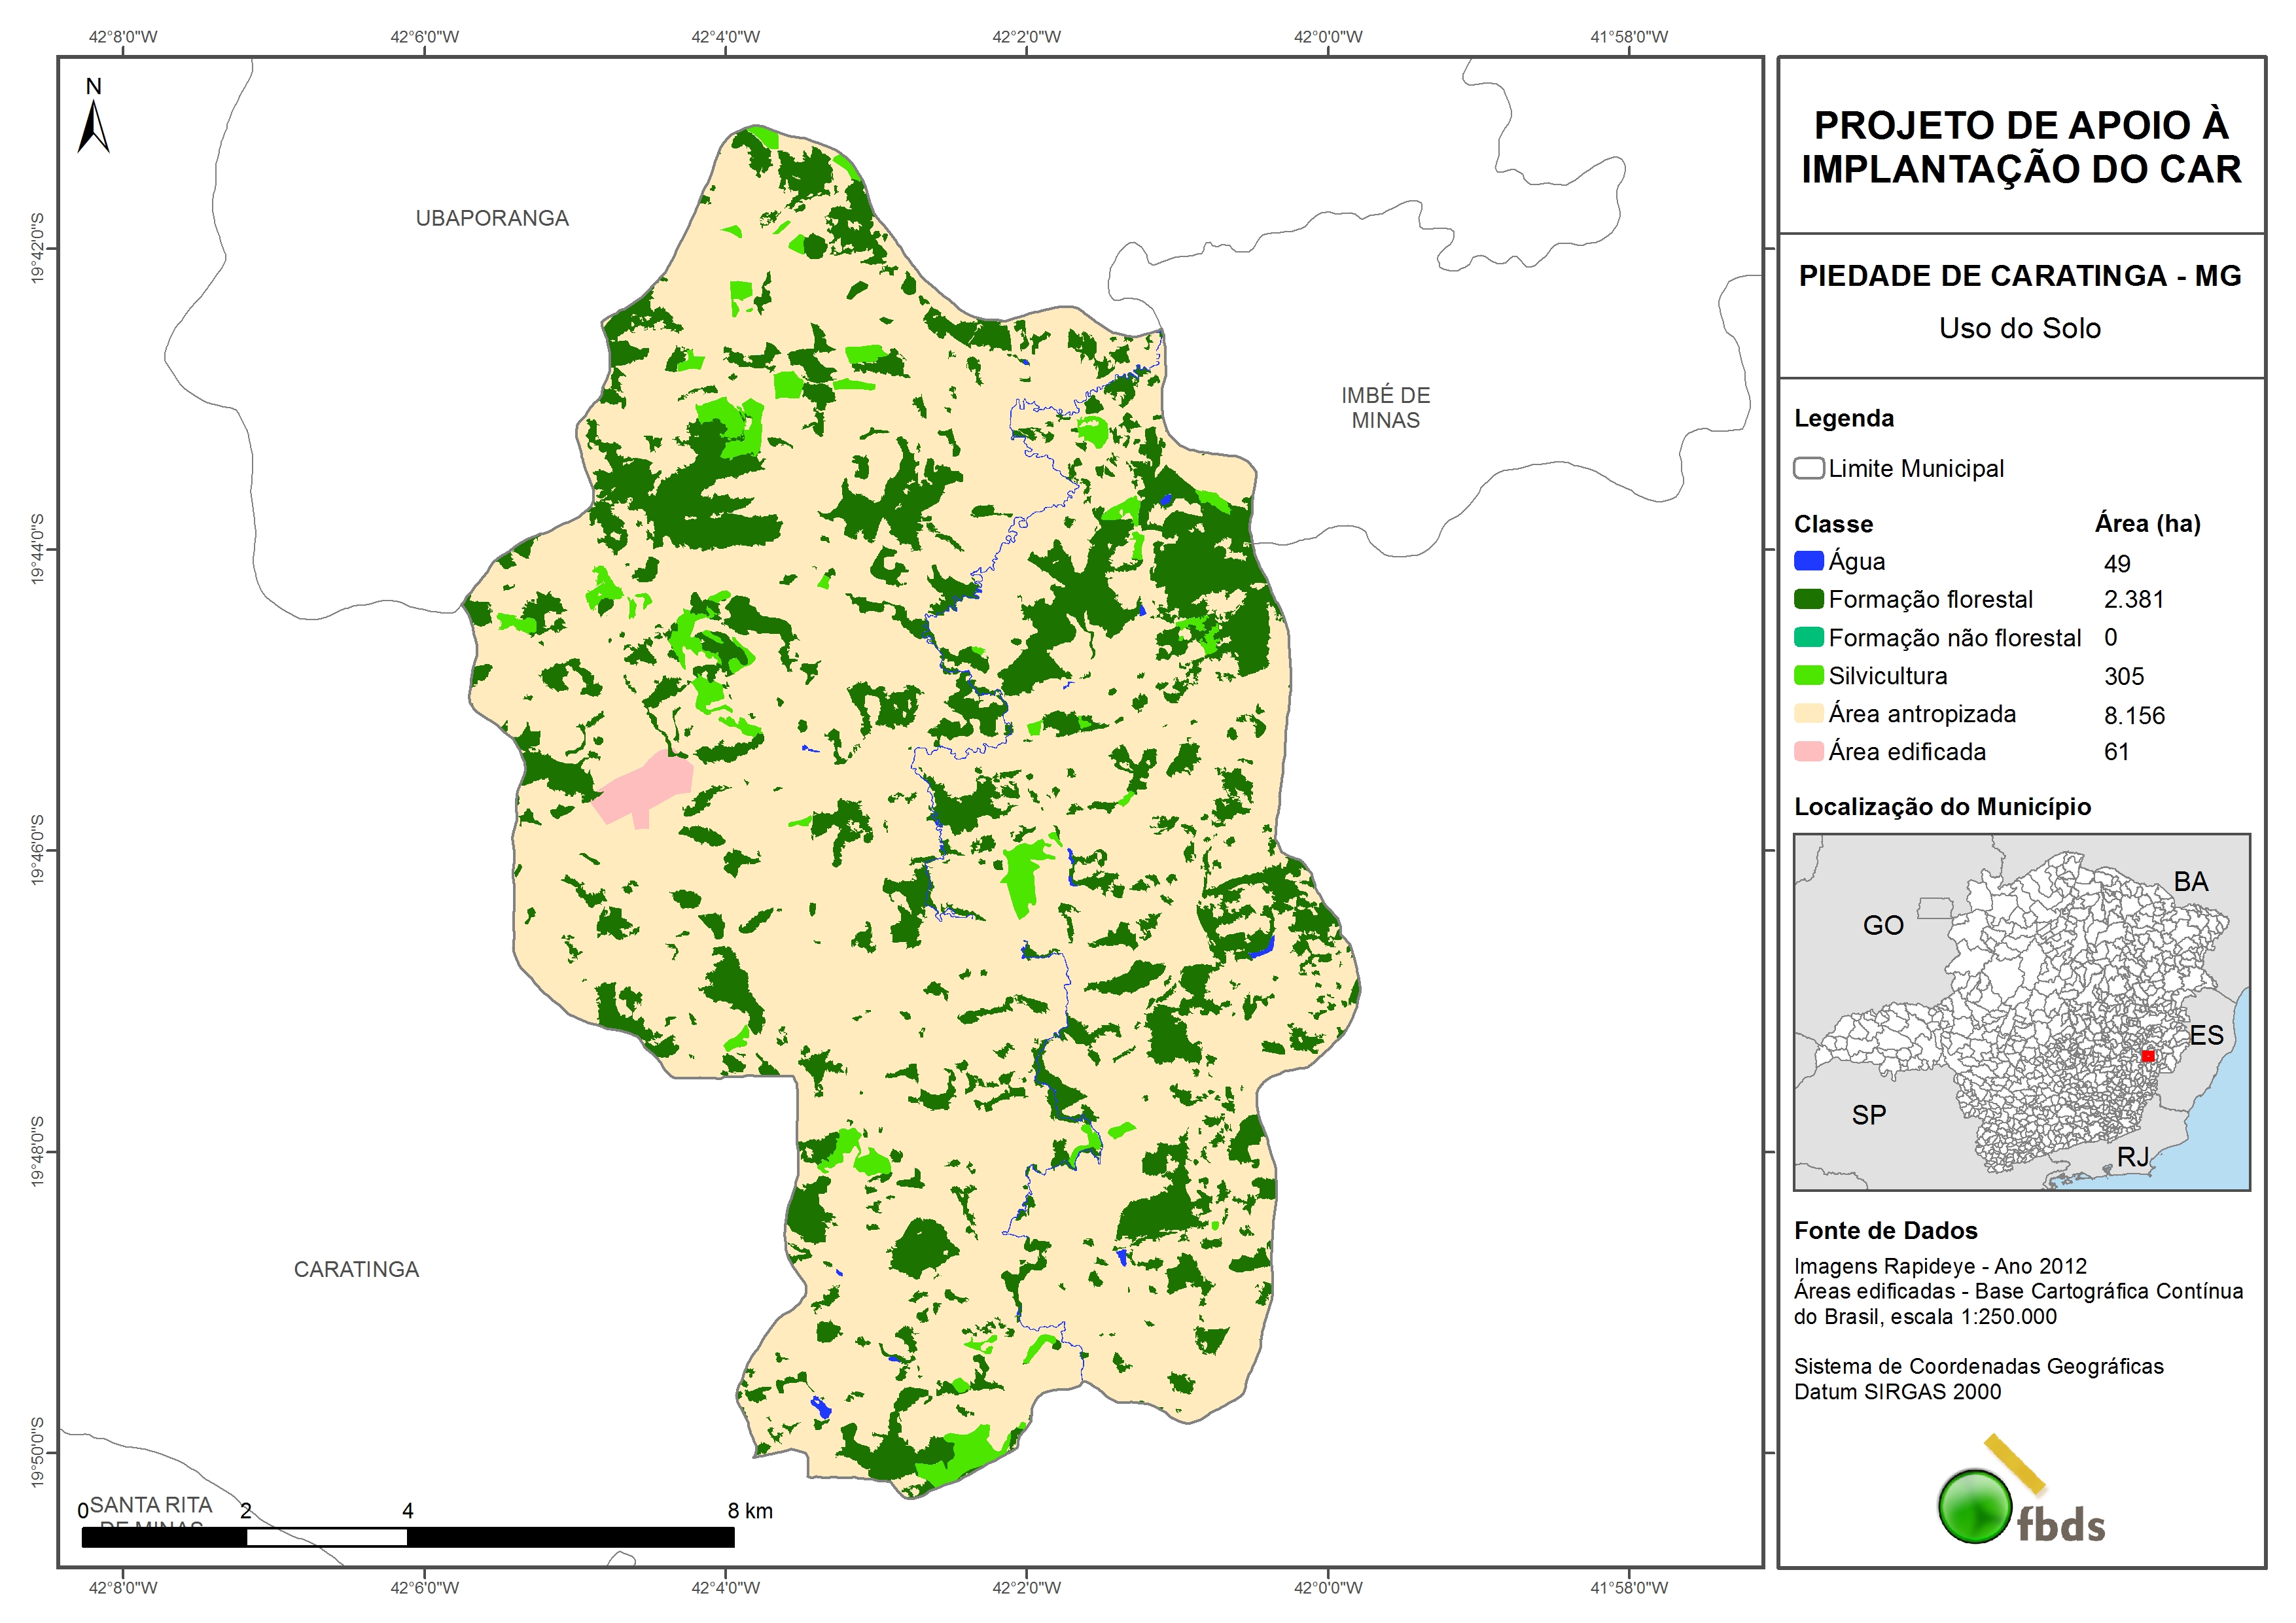Click the Limite Municipal legend symbol
The height and width of the screenshot is (1623, 2296).
(x=1808, y=468)
